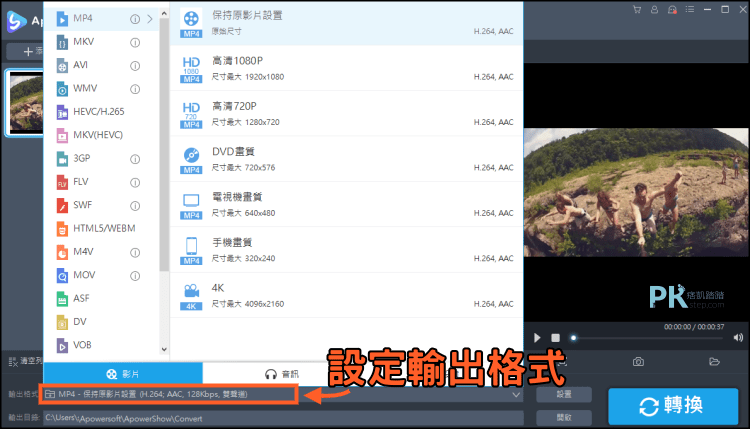The height and width of the screenshot is (429, 750).
Task: Select the MKV(HEVC) format icon
Action: coord(62,135)
